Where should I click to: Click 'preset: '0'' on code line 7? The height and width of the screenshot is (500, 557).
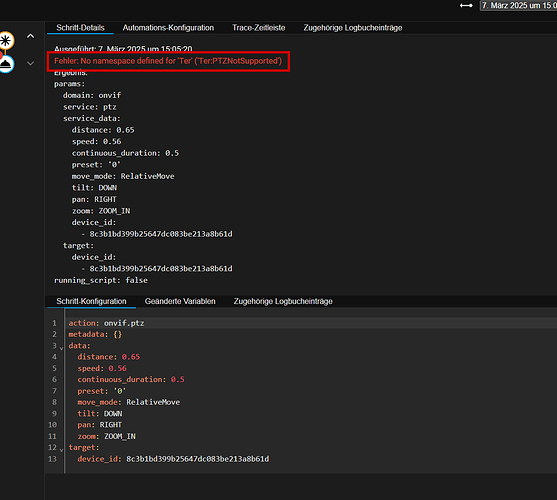coord(102,391)
